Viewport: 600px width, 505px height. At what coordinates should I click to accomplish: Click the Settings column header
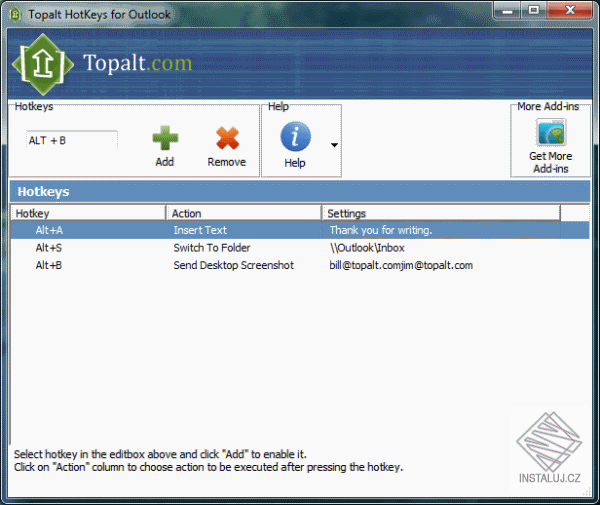pyautogui.click(x=441, y=213)
